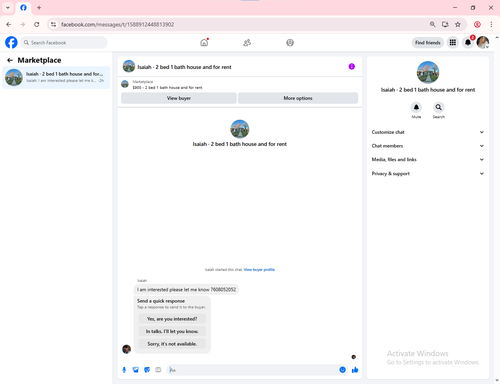
Task: Send quick reply 'In talks. I'll let you know.'
Action: click(x=172, y=331)
